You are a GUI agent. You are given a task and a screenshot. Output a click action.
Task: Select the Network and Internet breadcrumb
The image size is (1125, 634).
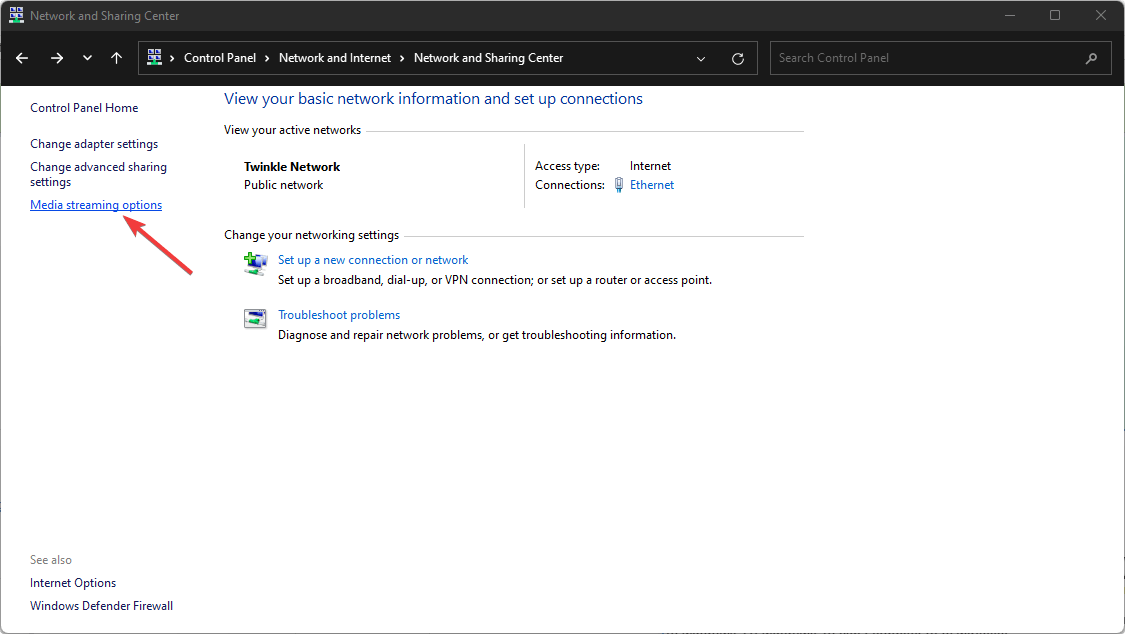pyautogui.click(x=334, y=58)
